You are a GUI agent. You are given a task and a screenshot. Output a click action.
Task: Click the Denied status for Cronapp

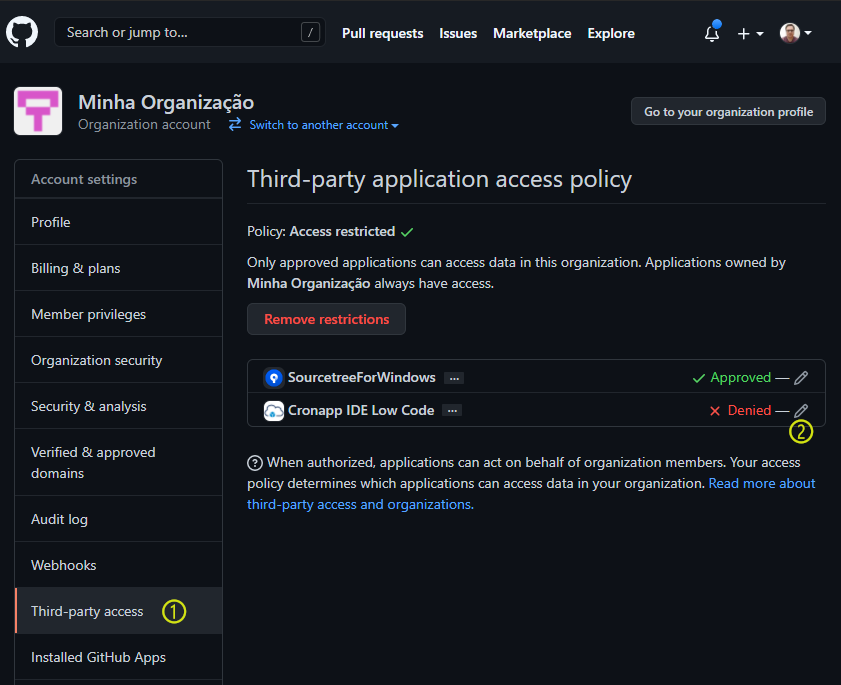(x=740, y=411)
